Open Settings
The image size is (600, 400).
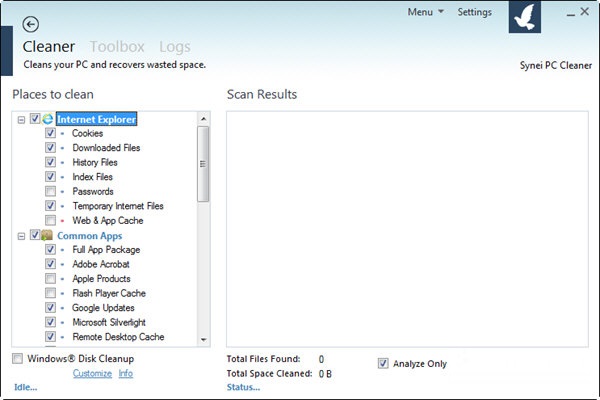click(x=474, y=12)
